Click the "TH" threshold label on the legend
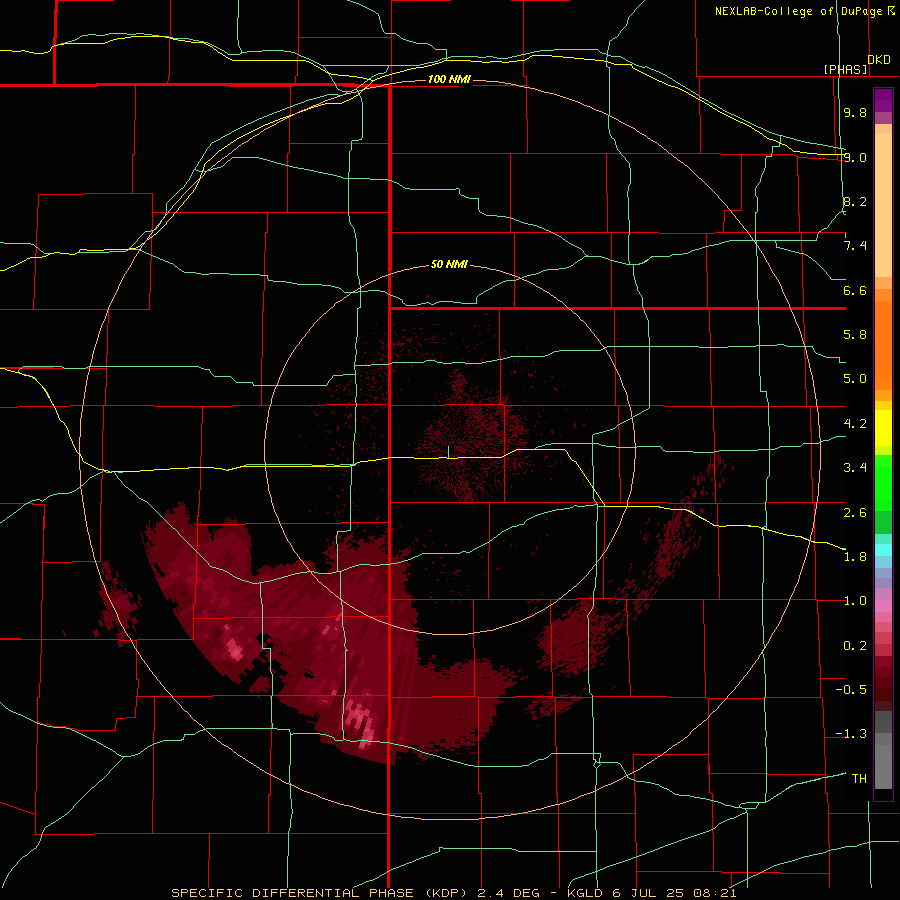Viewport: 900px width, 900px height. pyautogui.click(x=859, y=779)
